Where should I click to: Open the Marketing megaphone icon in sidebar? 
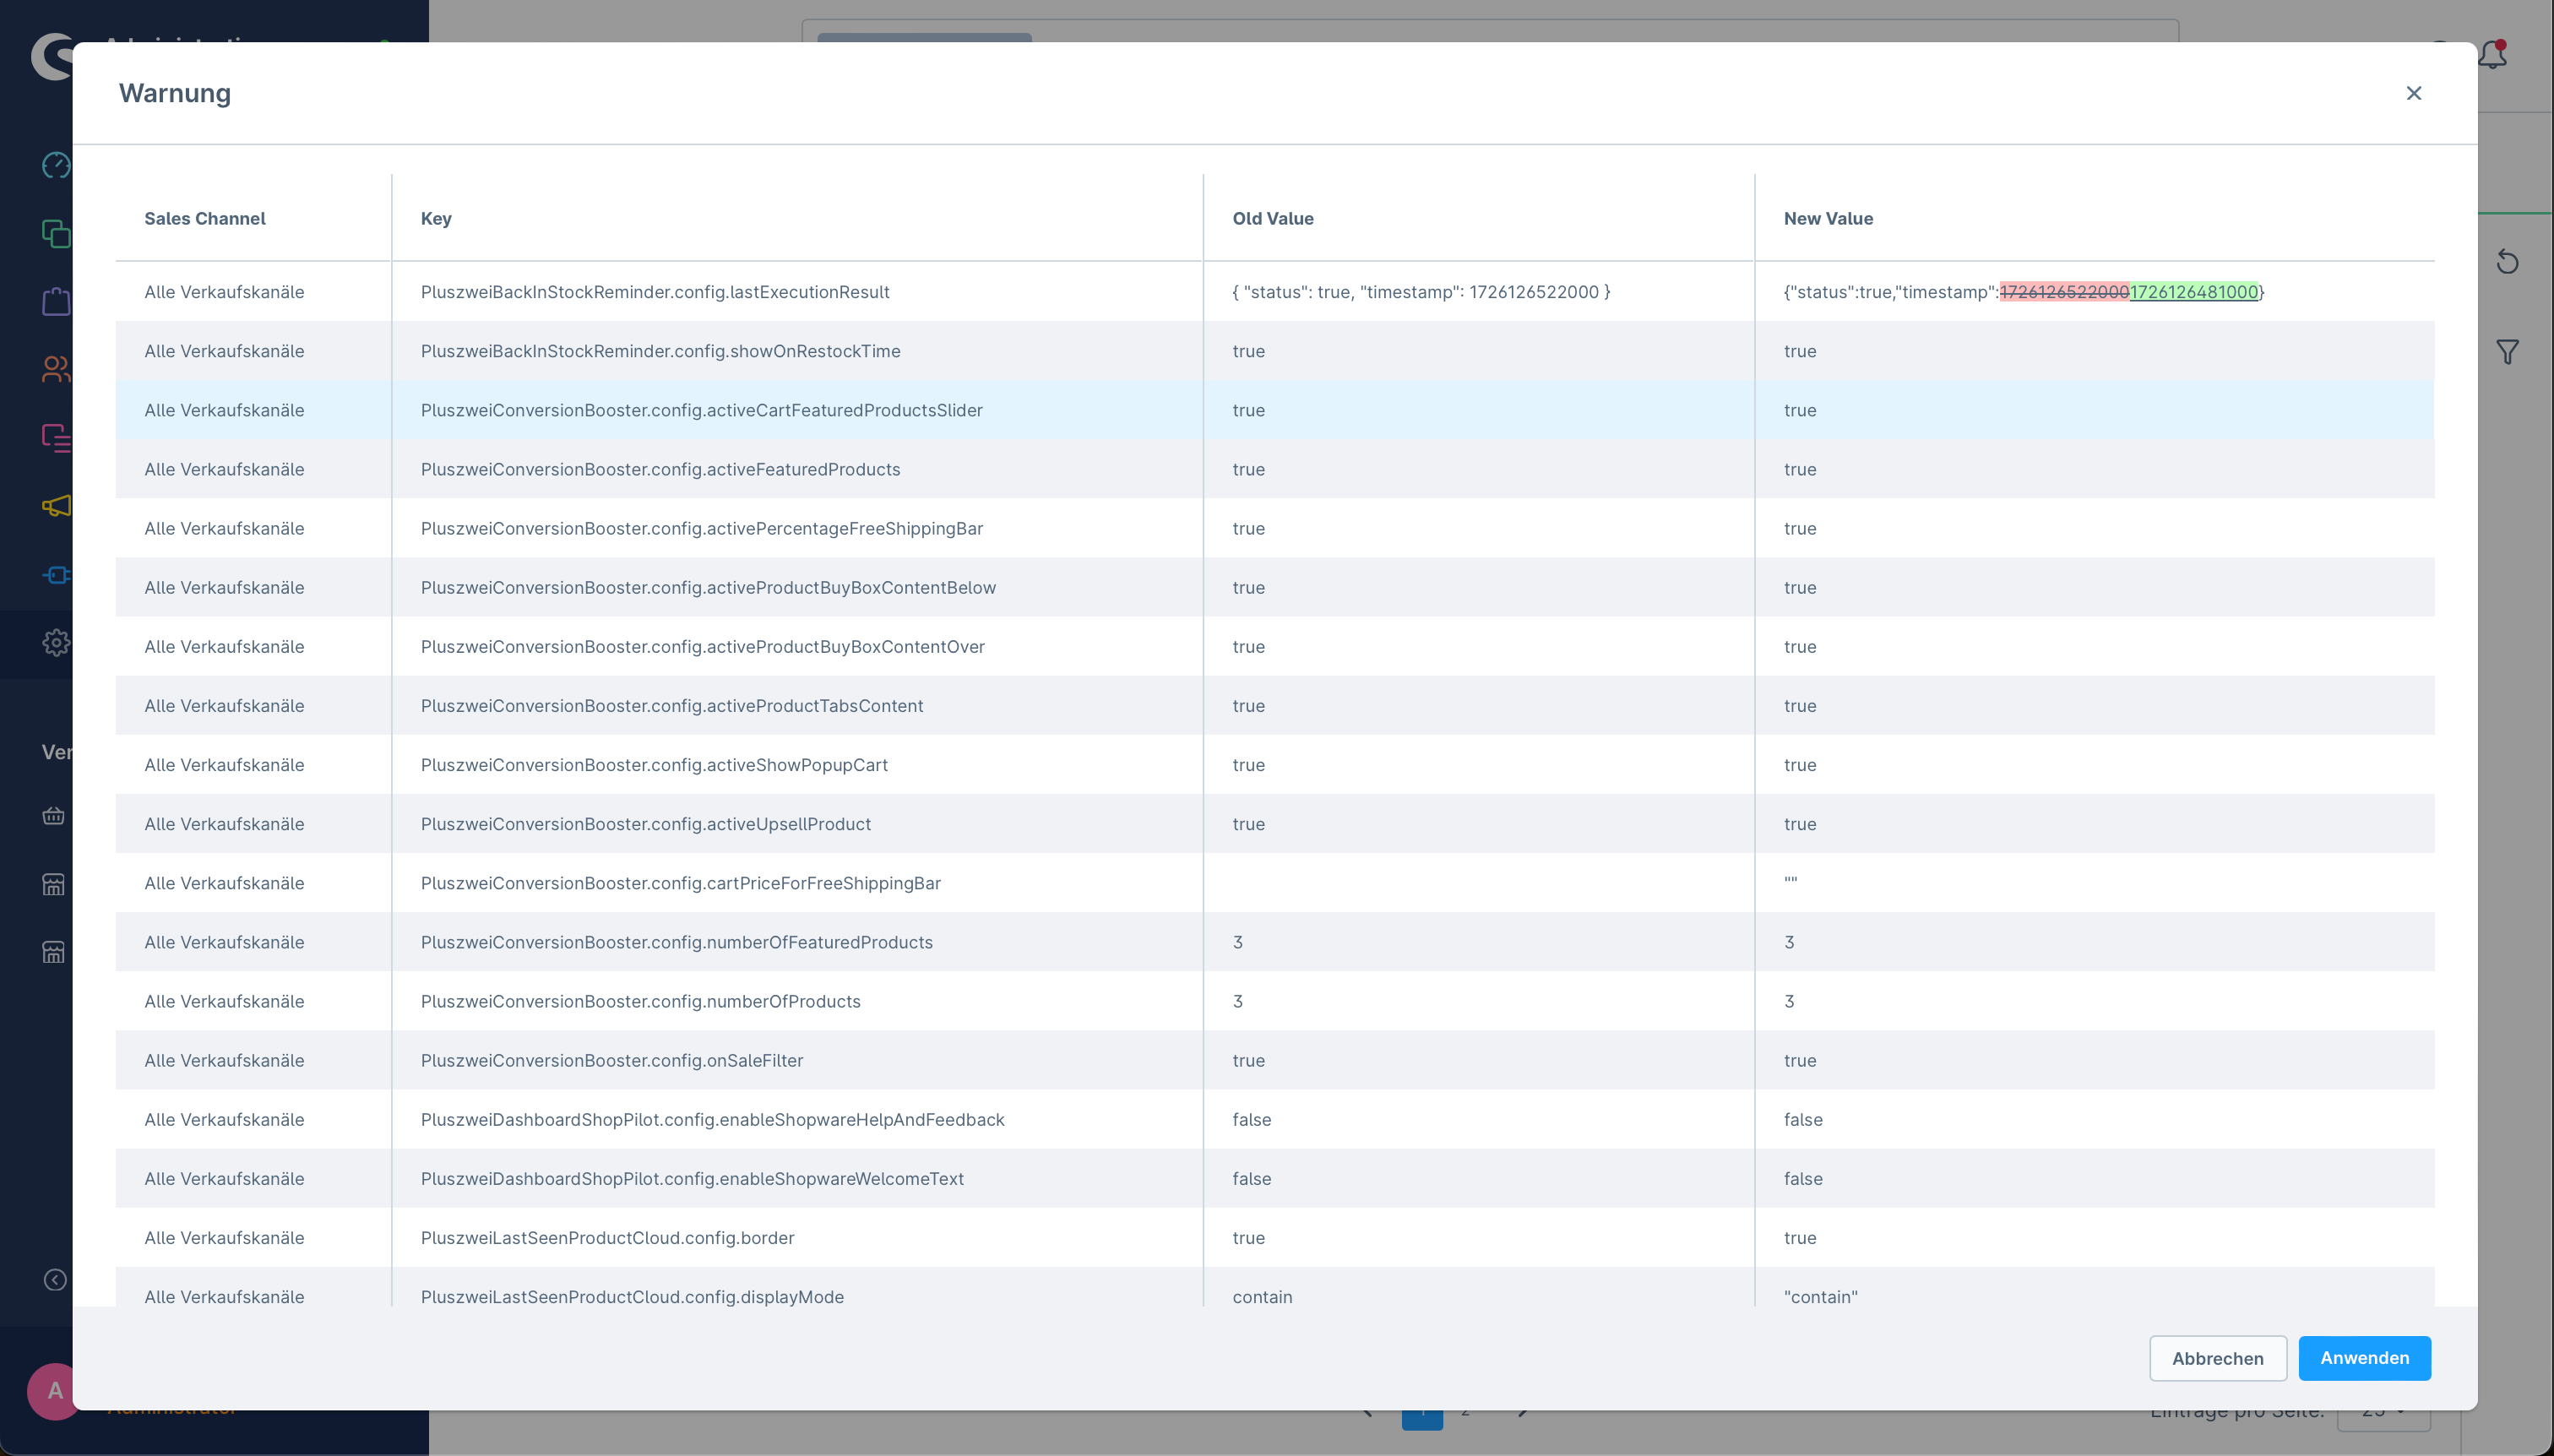click(x=56, y=506)
